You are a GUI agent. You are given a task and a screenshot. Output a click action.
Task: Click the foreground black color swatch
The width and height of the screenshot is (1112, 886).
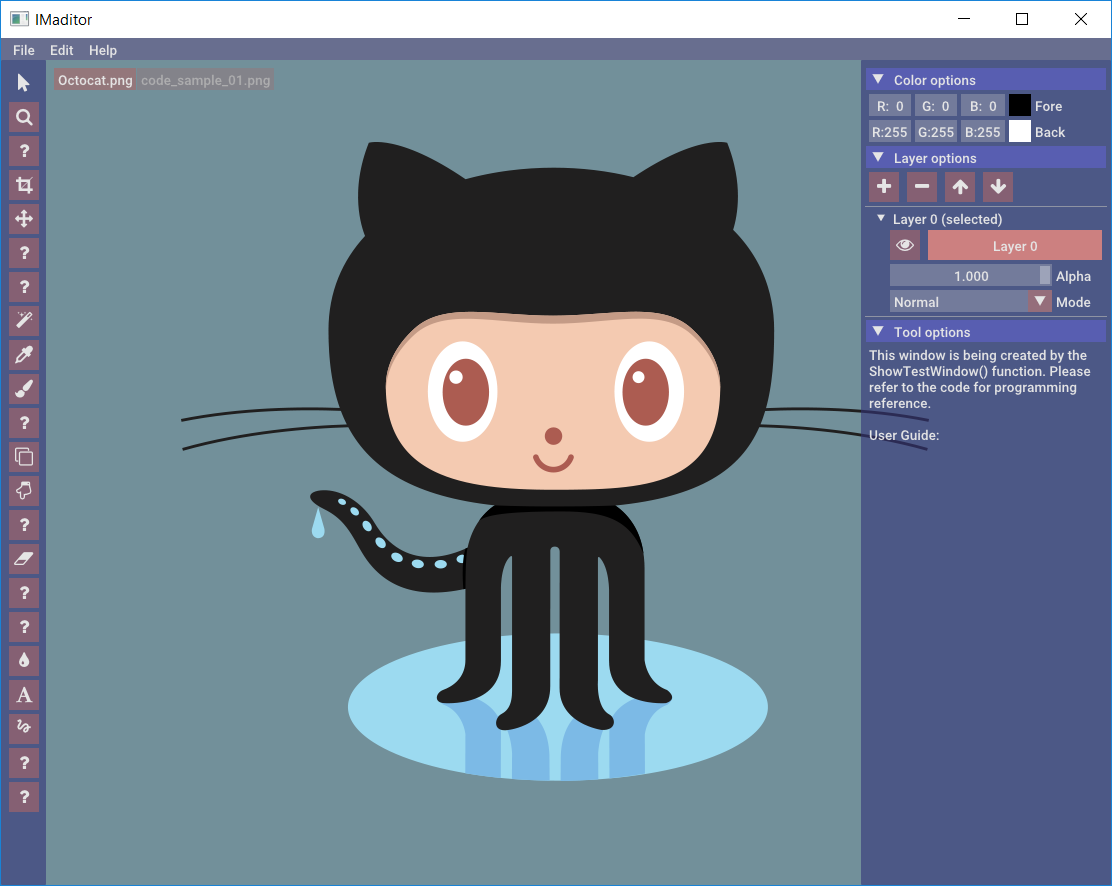click(x=1020, y=106)
